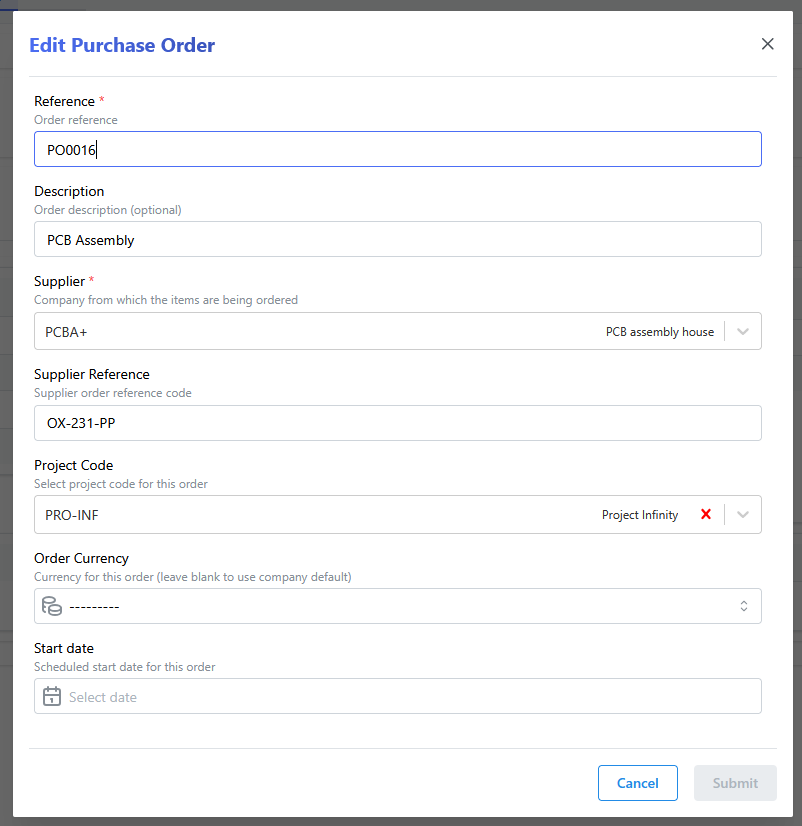Click the Supplier Reference field OX-231-PP
802x826 pixels.
pyautogui.click(x=398, y=423)
